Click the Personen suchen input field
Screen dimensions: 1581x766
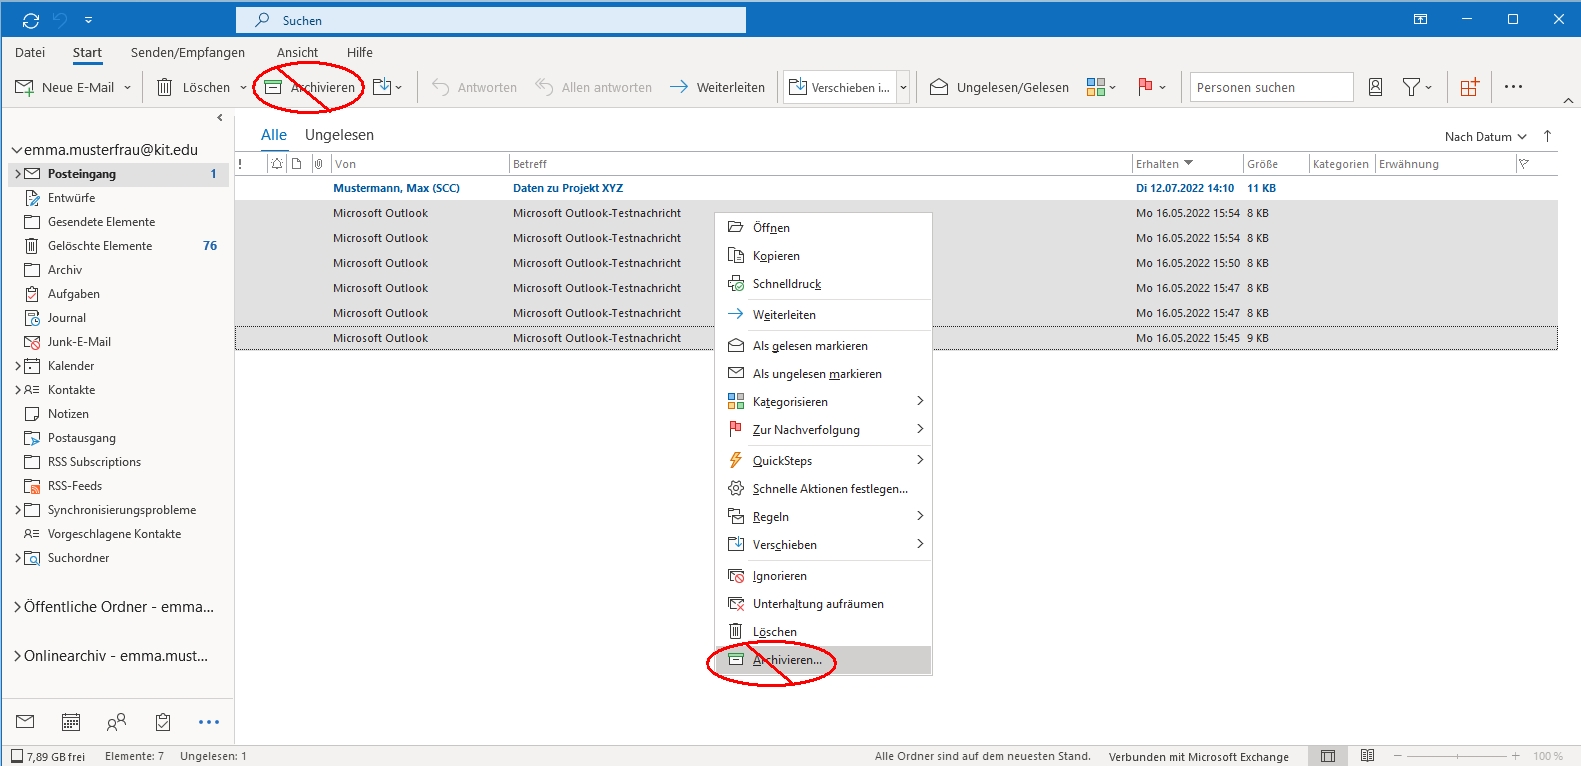(x=1270, y=87)
